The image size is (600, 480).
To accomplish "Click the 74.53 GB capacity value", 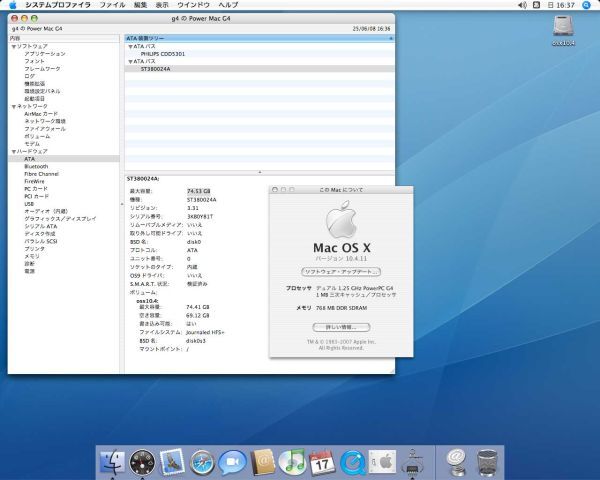I will [198, 191].
